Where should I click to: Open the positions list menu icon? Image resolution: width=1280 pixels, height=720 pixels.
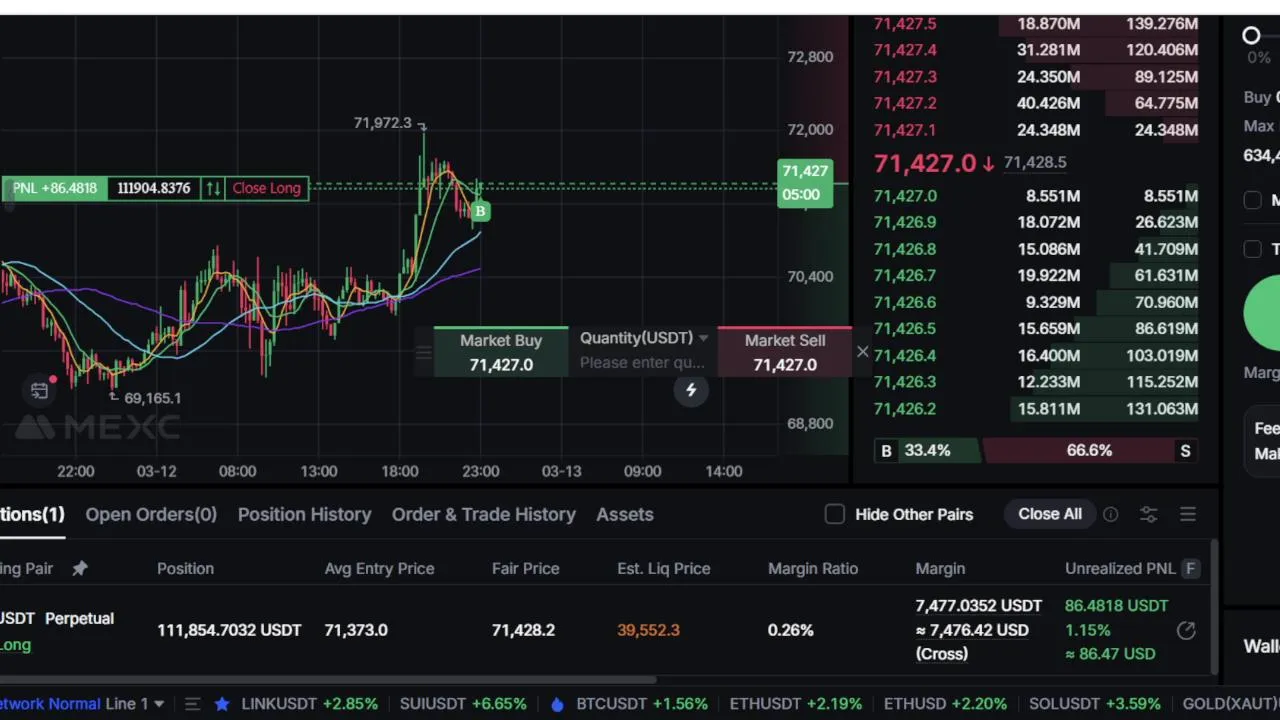click(1188, 514)
